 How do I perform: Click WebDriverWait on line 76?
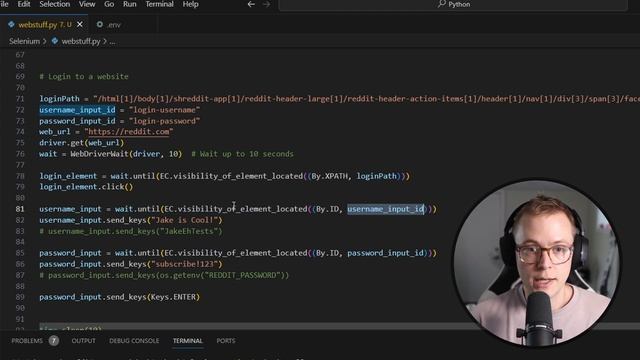click(100, 154)
